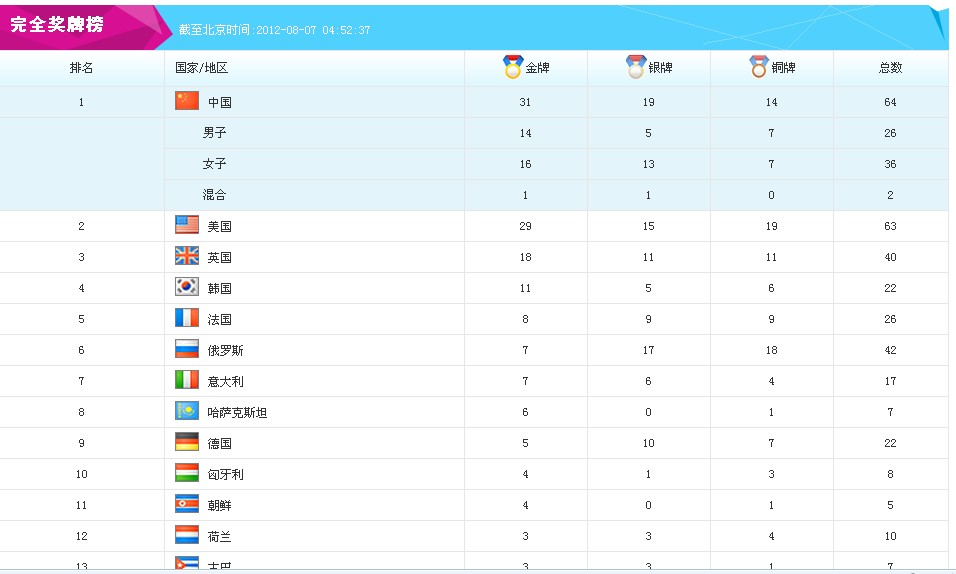Click the 铜牌 column header label

pyautogui.click(x=783, y=68)
